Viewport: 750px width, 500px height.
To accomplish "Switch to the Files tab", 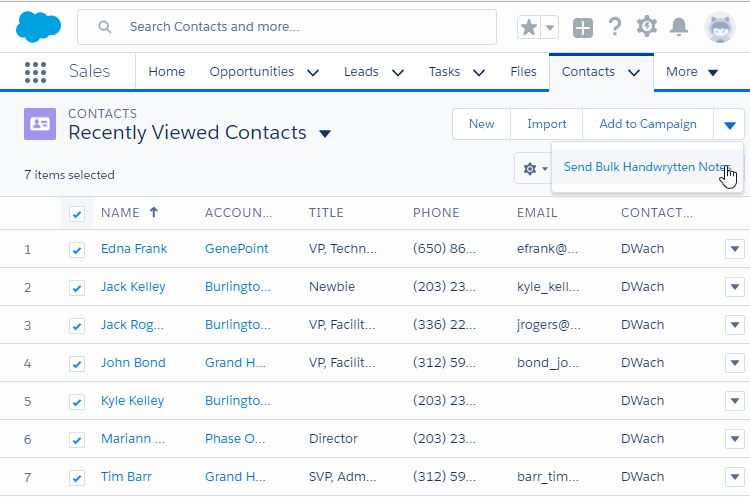I will click(523, 72).
